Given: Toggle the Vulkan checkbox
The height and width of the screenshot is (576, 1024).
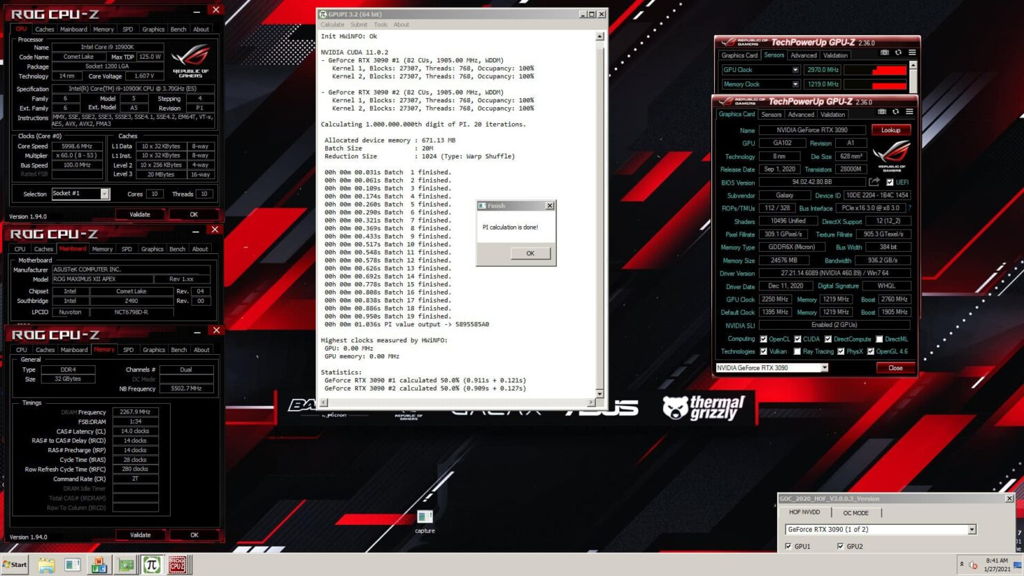Looking at the screenshot, I should click(x=763, y=351).
